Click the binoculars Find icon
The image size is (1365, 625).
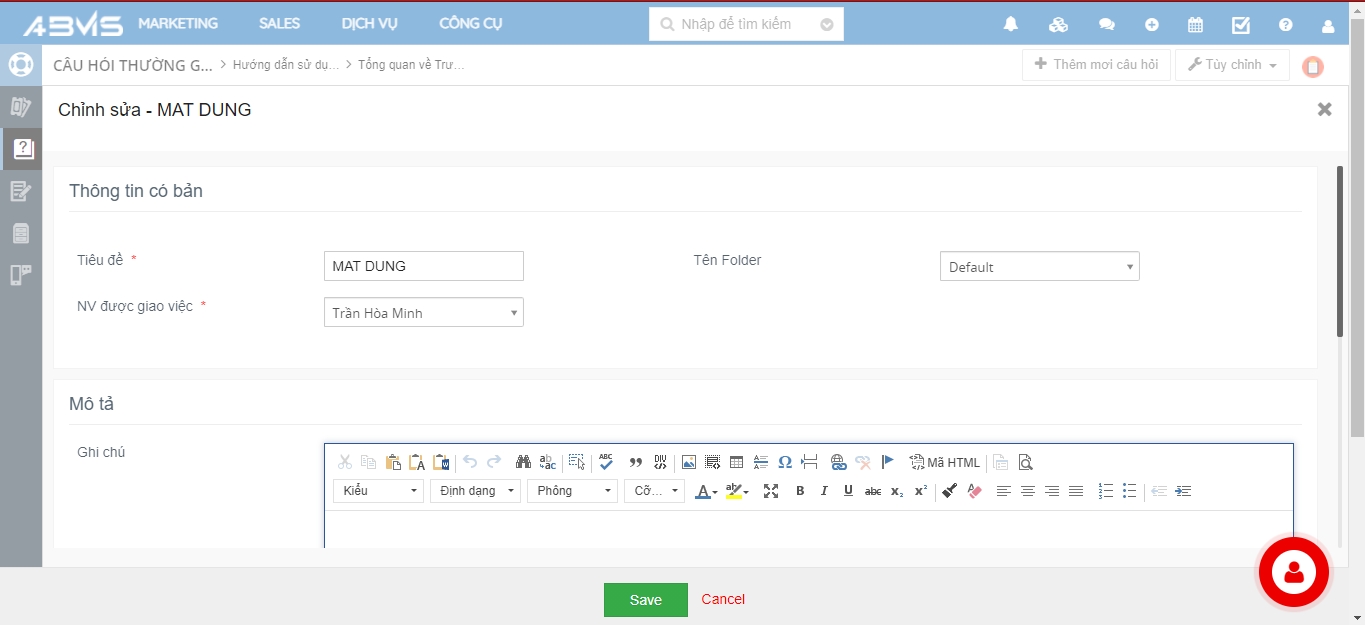coord(523,462)
